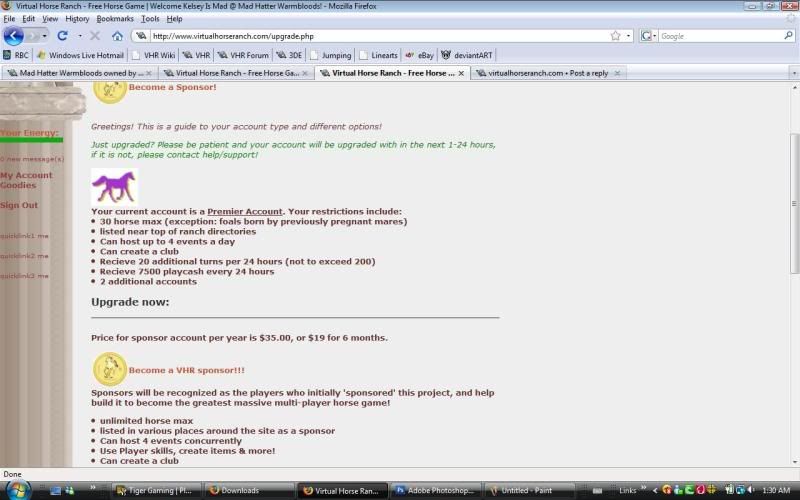
Task: Open the Bookmarks menu
Action: tap(115, 19)
